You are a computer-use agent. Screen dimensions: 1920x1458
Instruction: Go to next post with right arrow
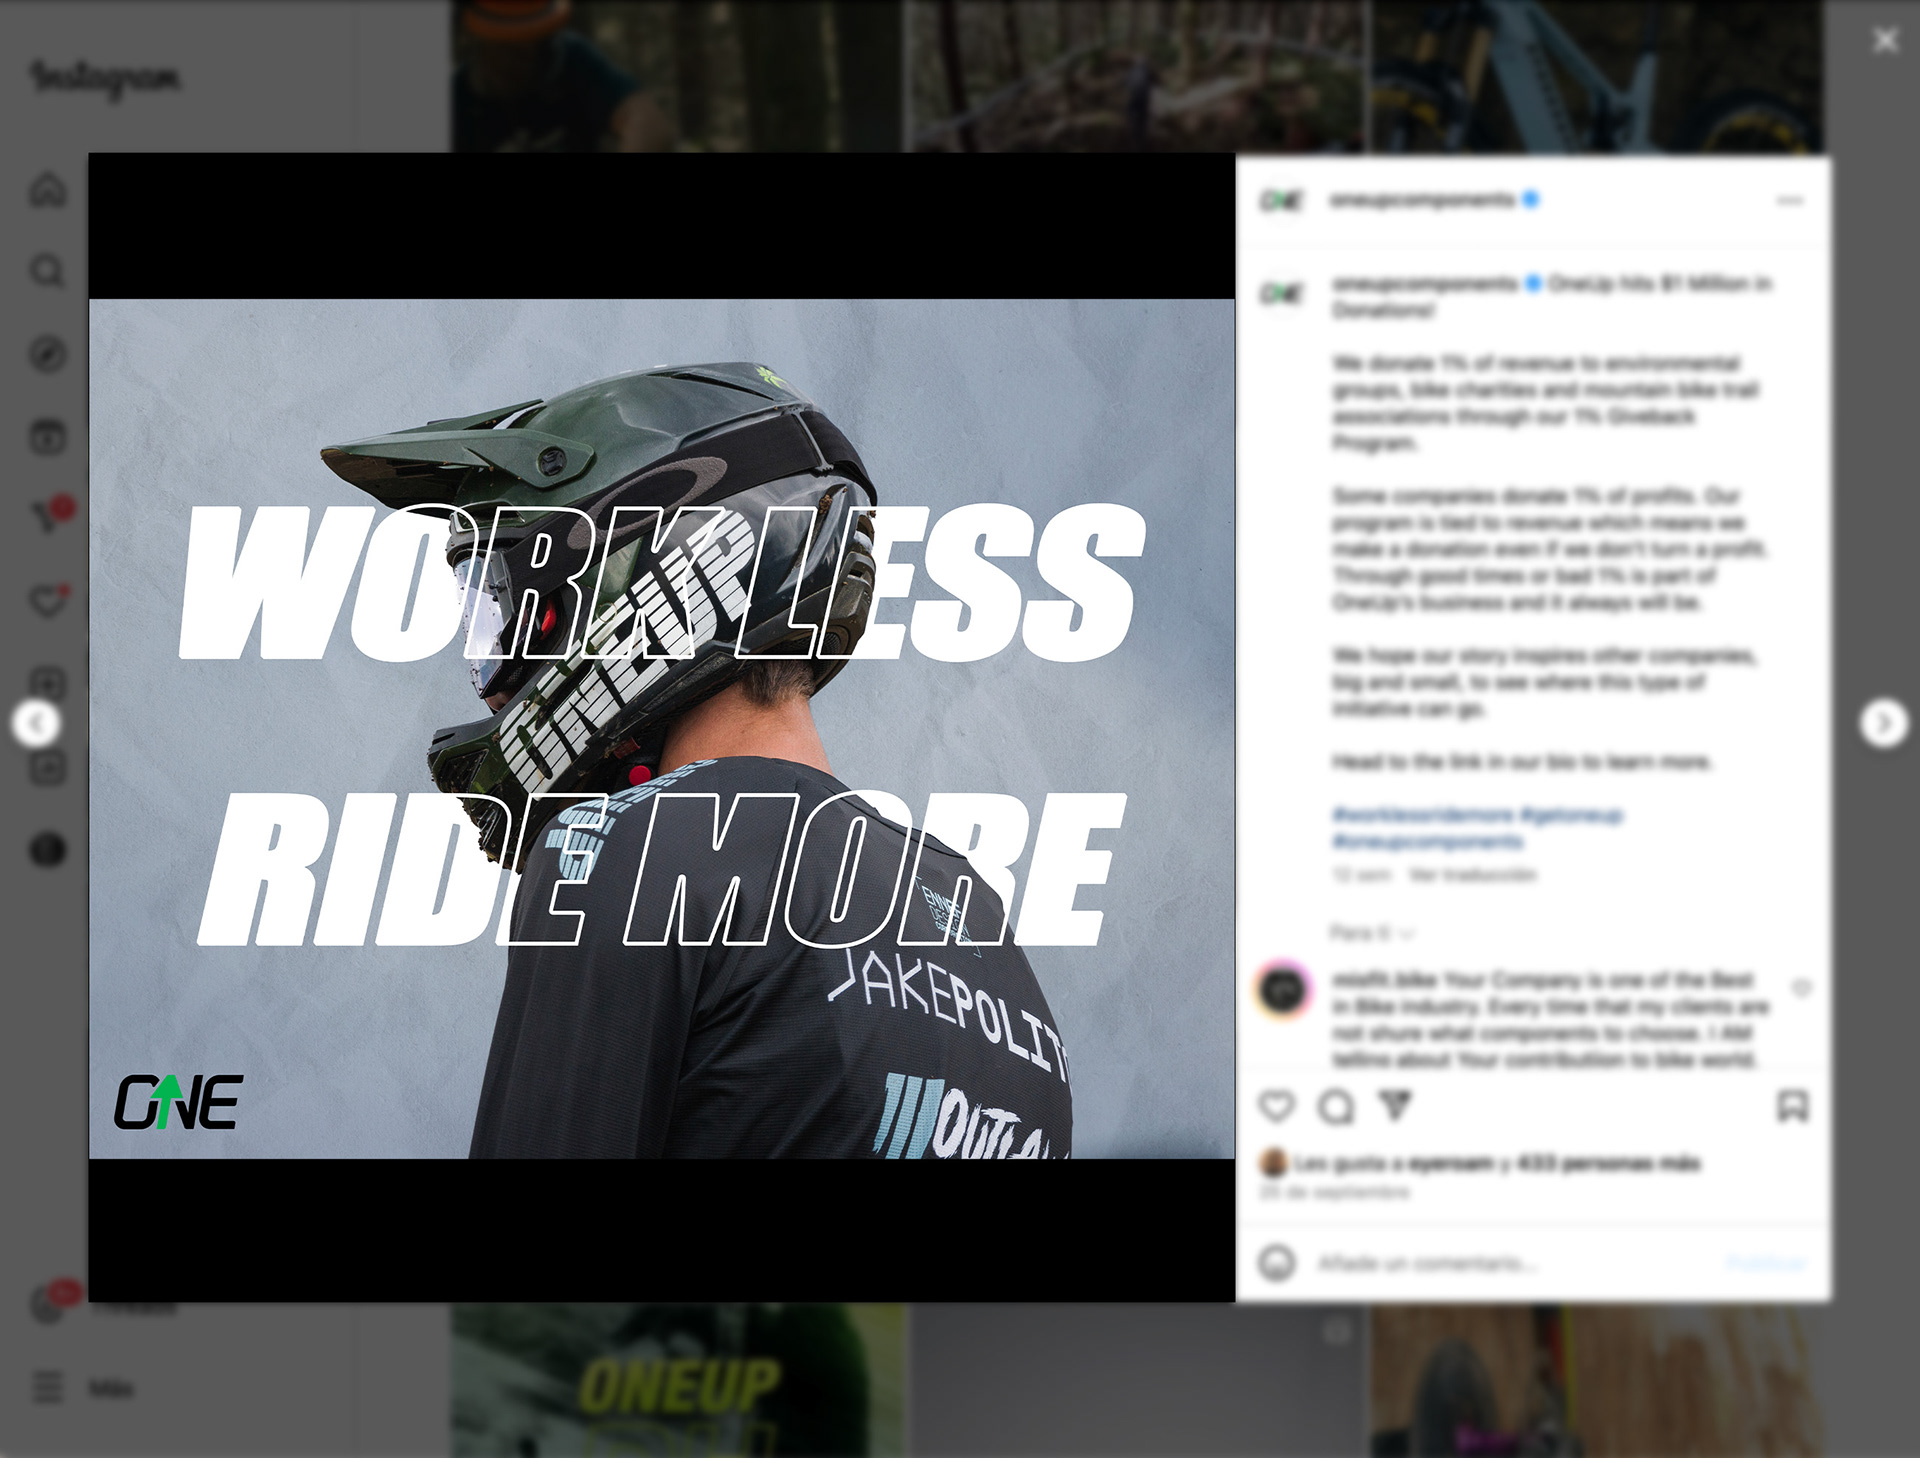click(x=1884, y=723)
